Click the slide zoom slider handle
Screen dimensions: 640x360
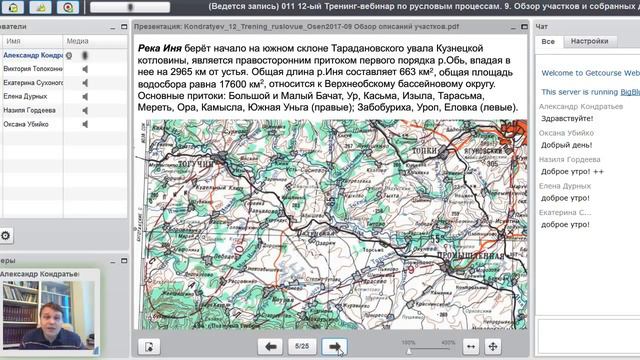pyautogui.click(x=409, y=351)
